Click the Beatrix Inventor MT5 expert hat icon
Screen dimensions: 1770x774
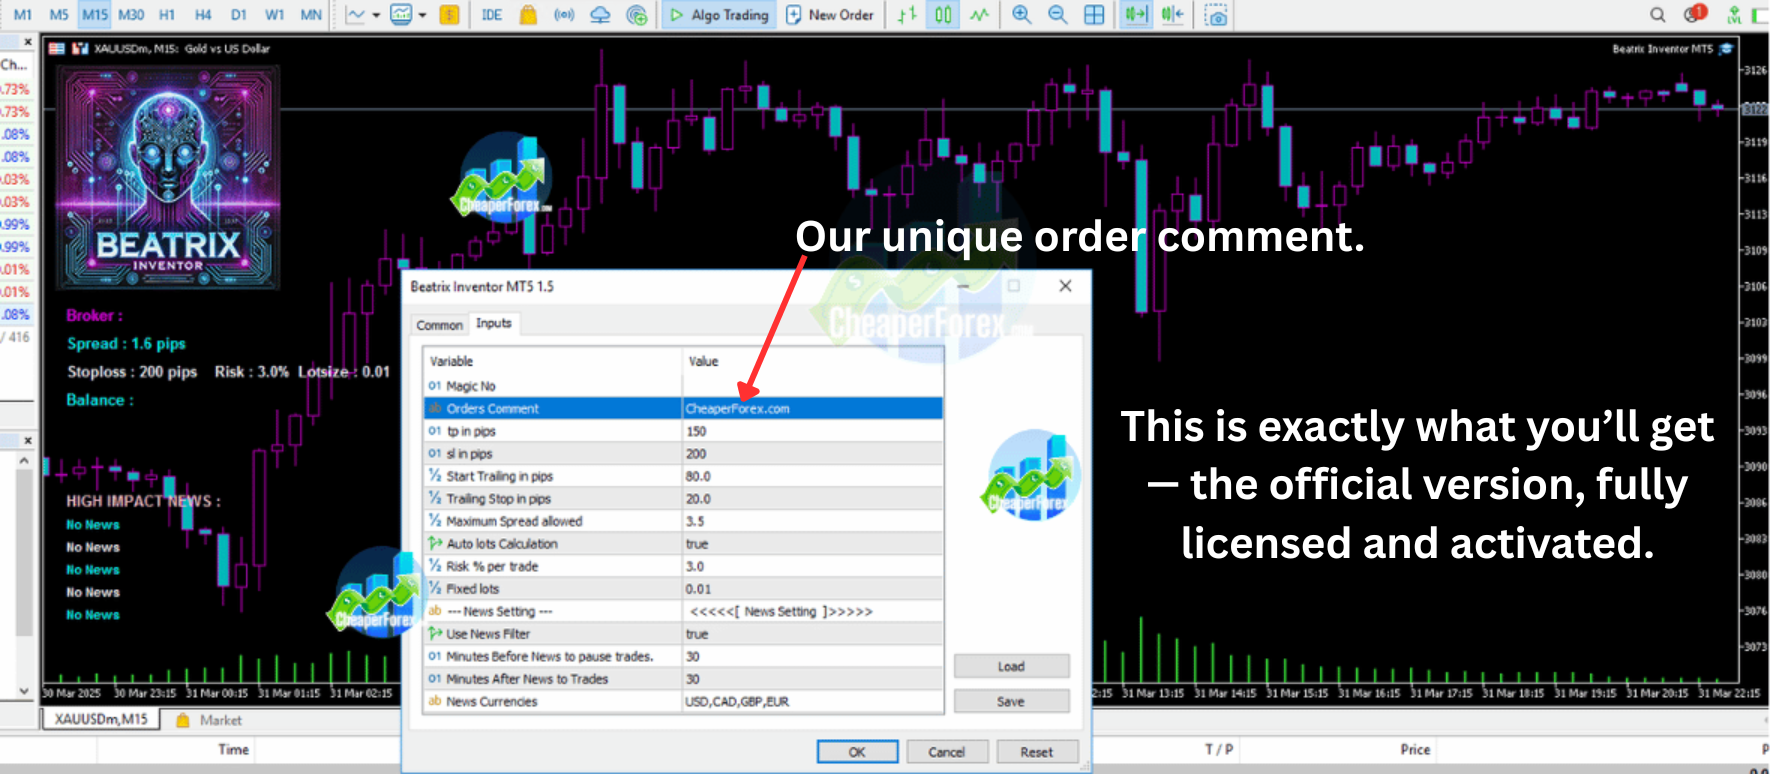pyautogui.click(x=1726, y=48)
